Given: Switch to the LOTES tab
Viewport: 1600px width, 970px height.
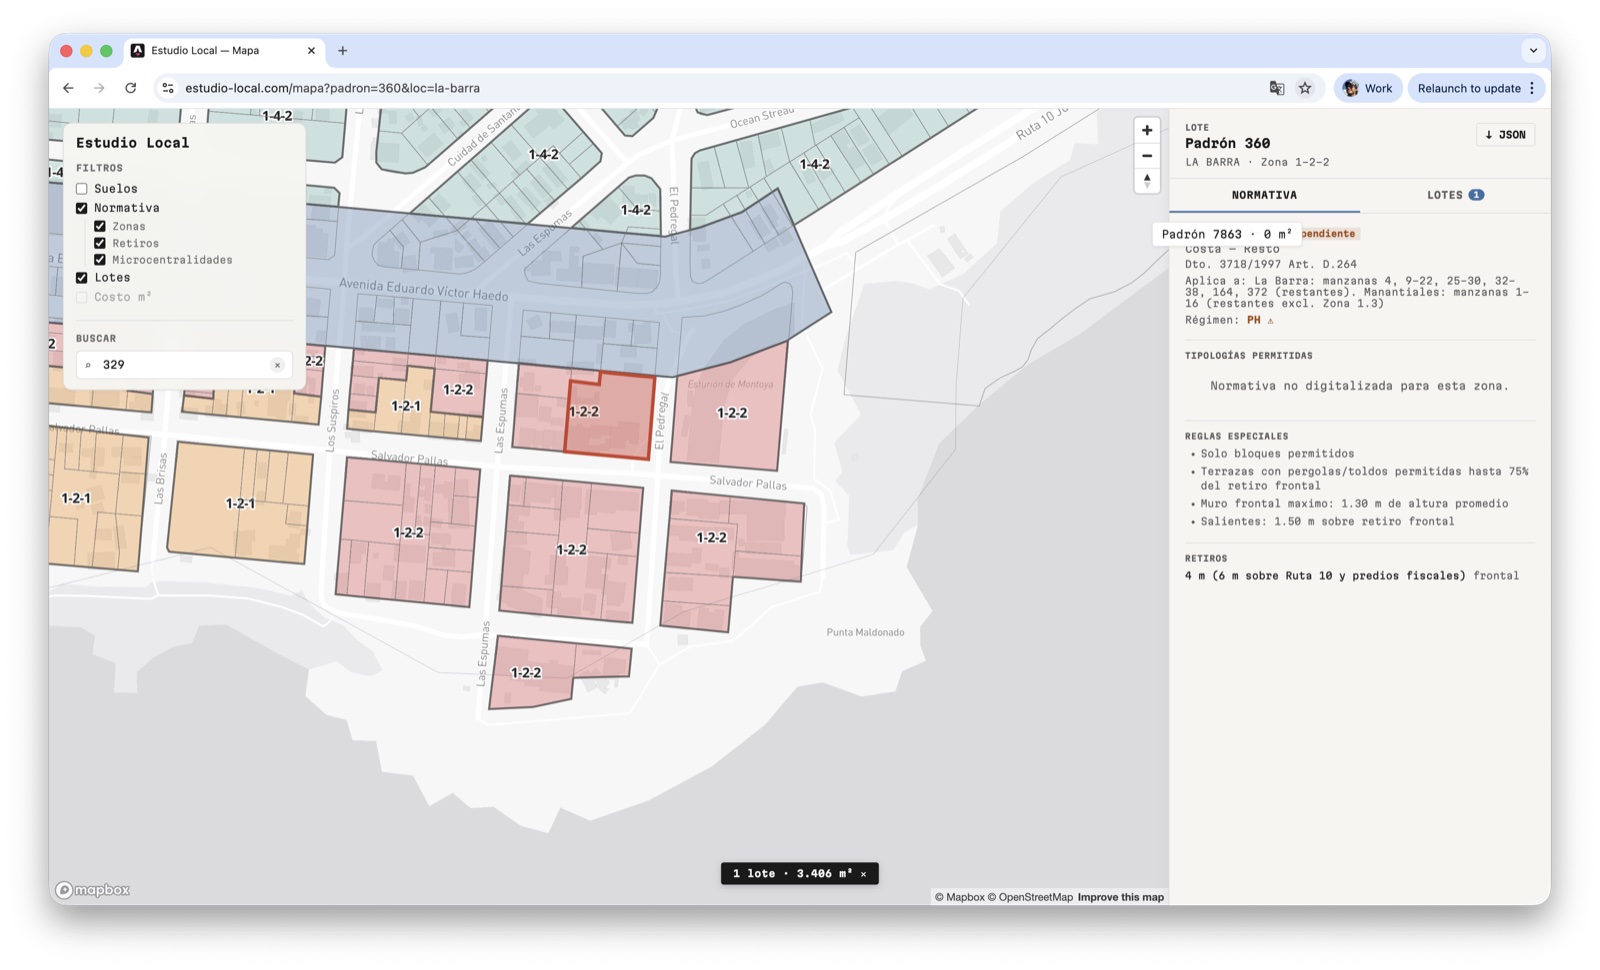Looking at the screenshot, I should pyautogui.click(x=1455, y=195).
